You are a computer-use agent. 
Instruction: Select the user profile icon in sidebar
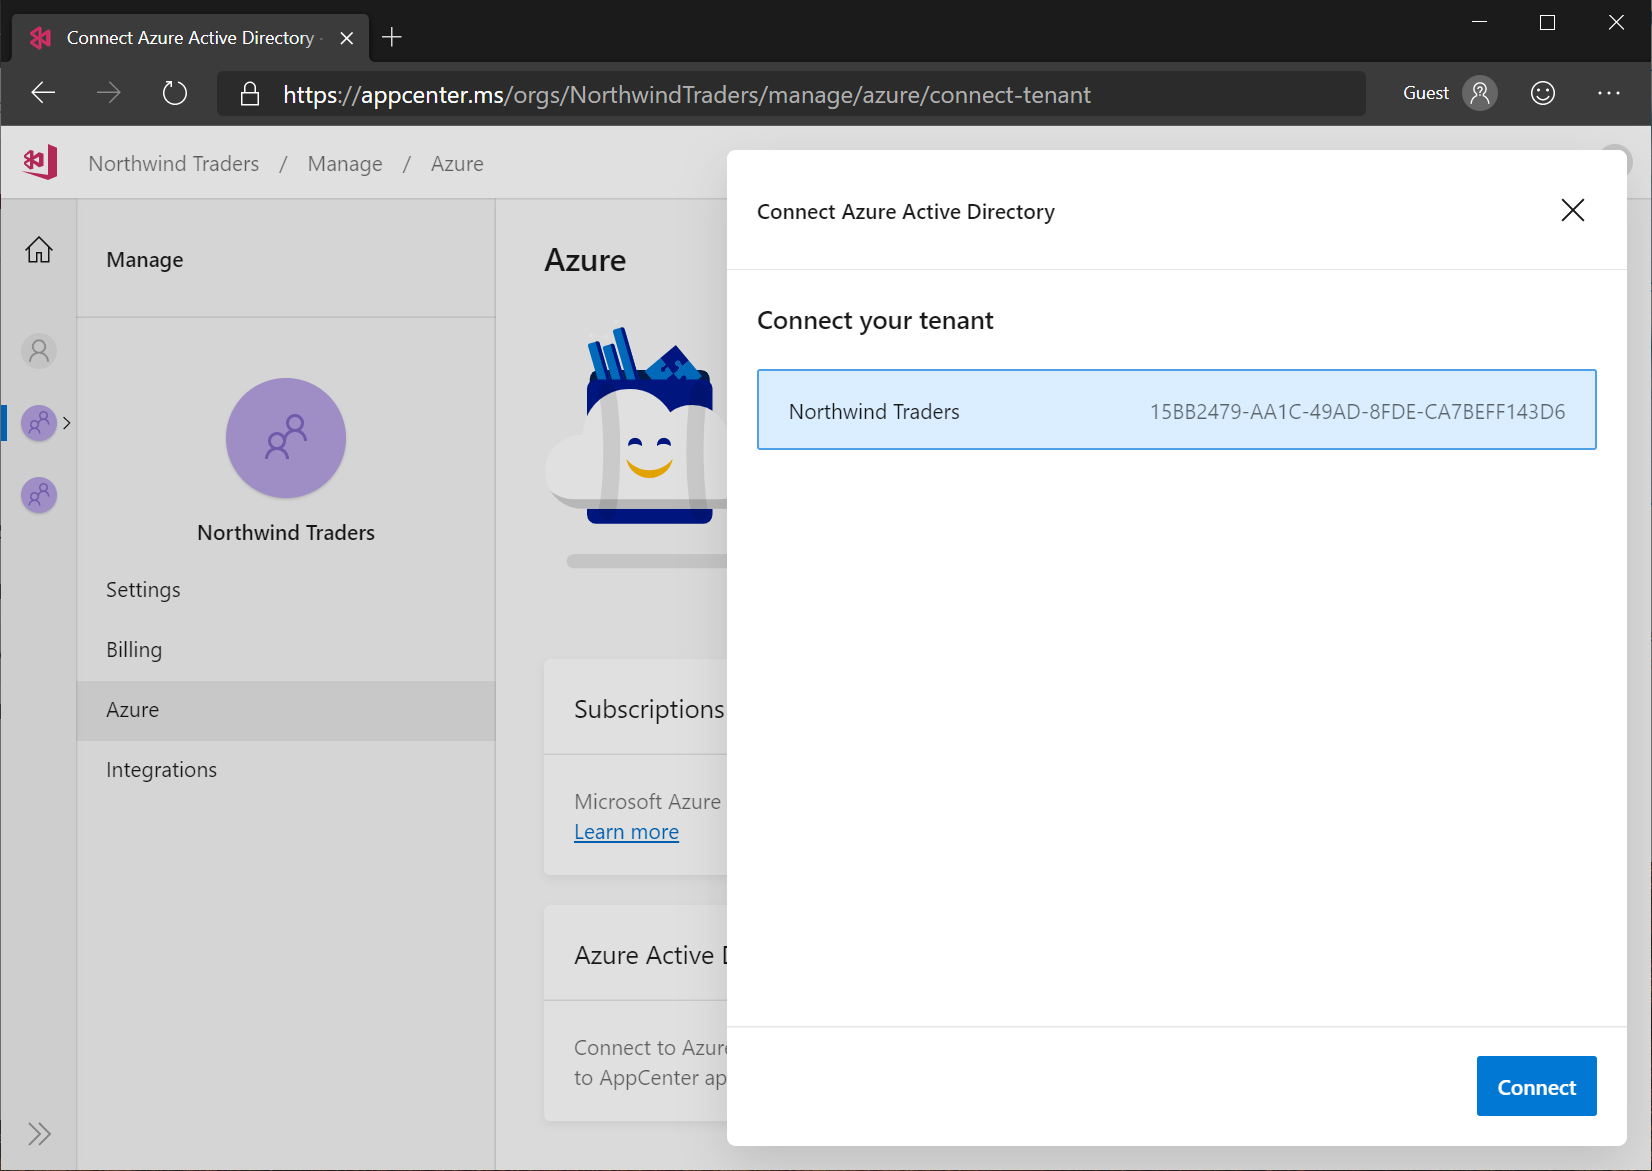tap(38, 351)
